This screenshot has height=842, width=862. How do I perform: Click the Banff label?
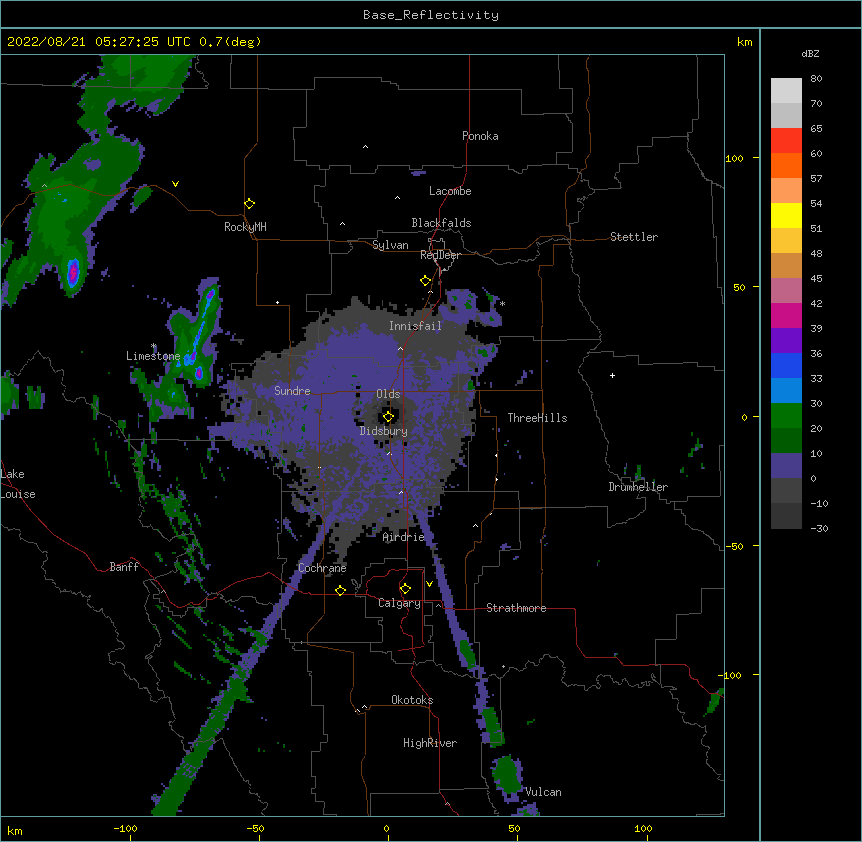coord(124,567)
